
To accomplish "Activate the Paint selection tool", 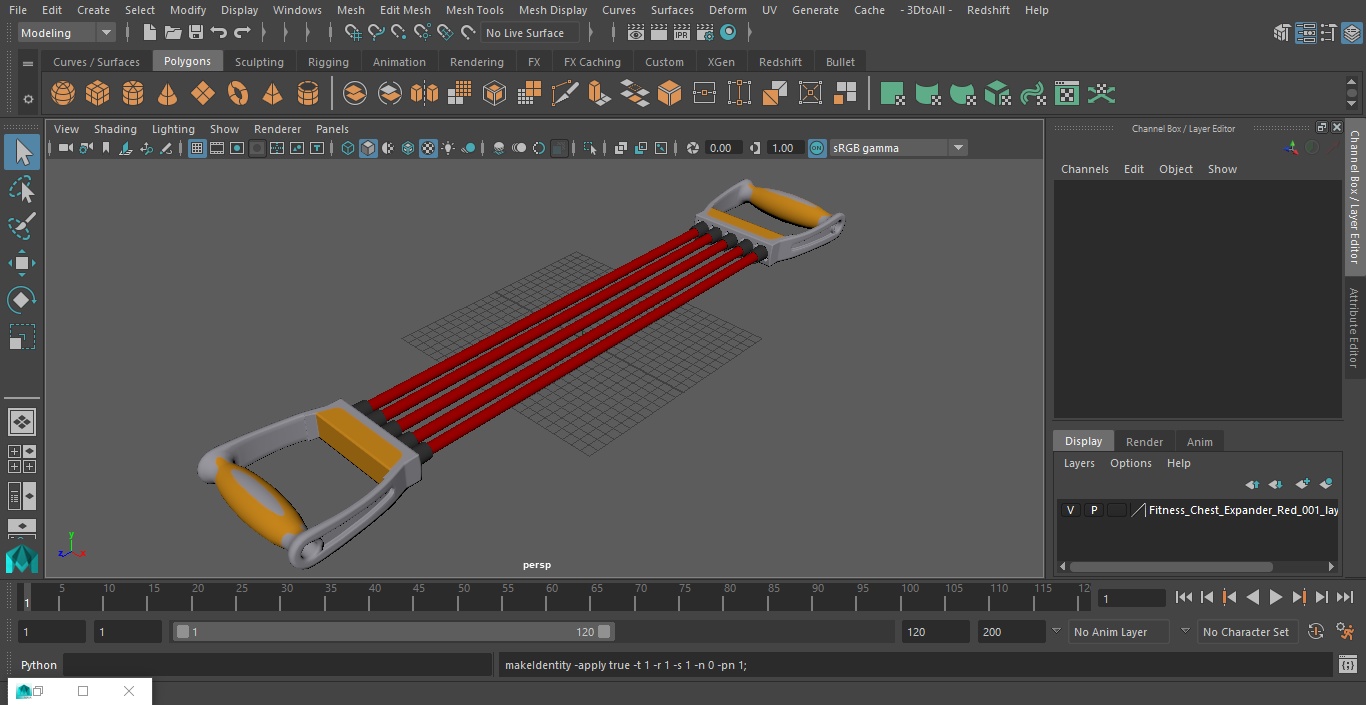I will (22, 226).
